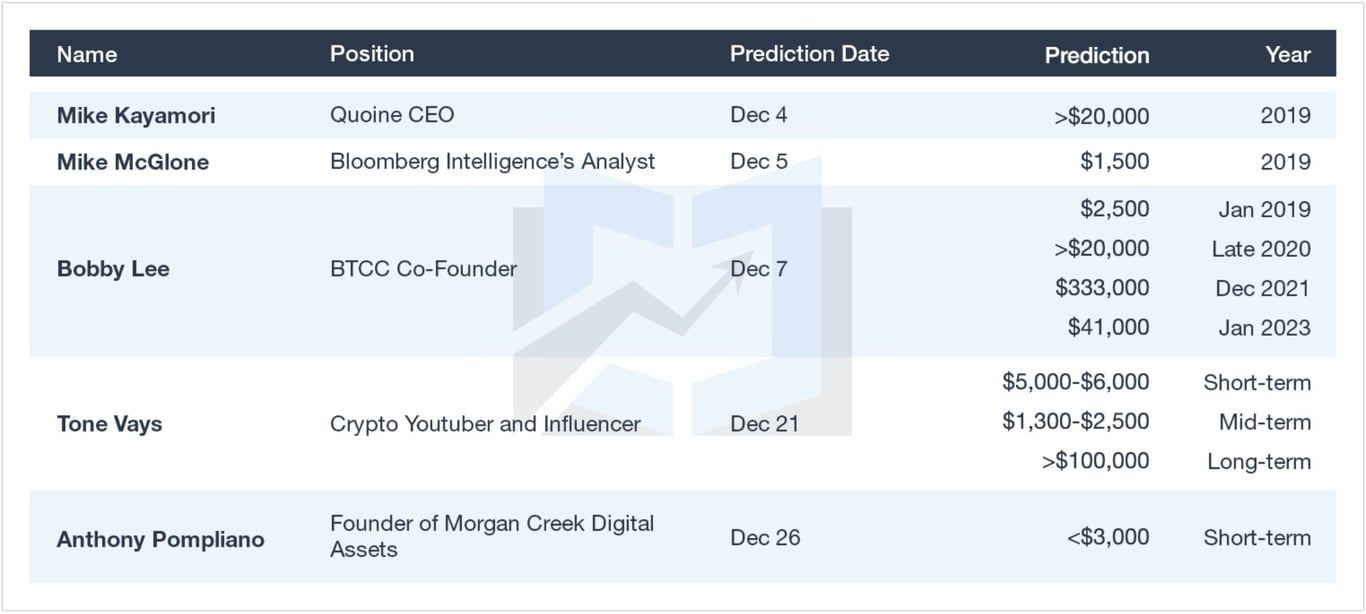Click the Prediction Date column header
The height and width of the screenshot is (614, 1366).
coord(809,54)
